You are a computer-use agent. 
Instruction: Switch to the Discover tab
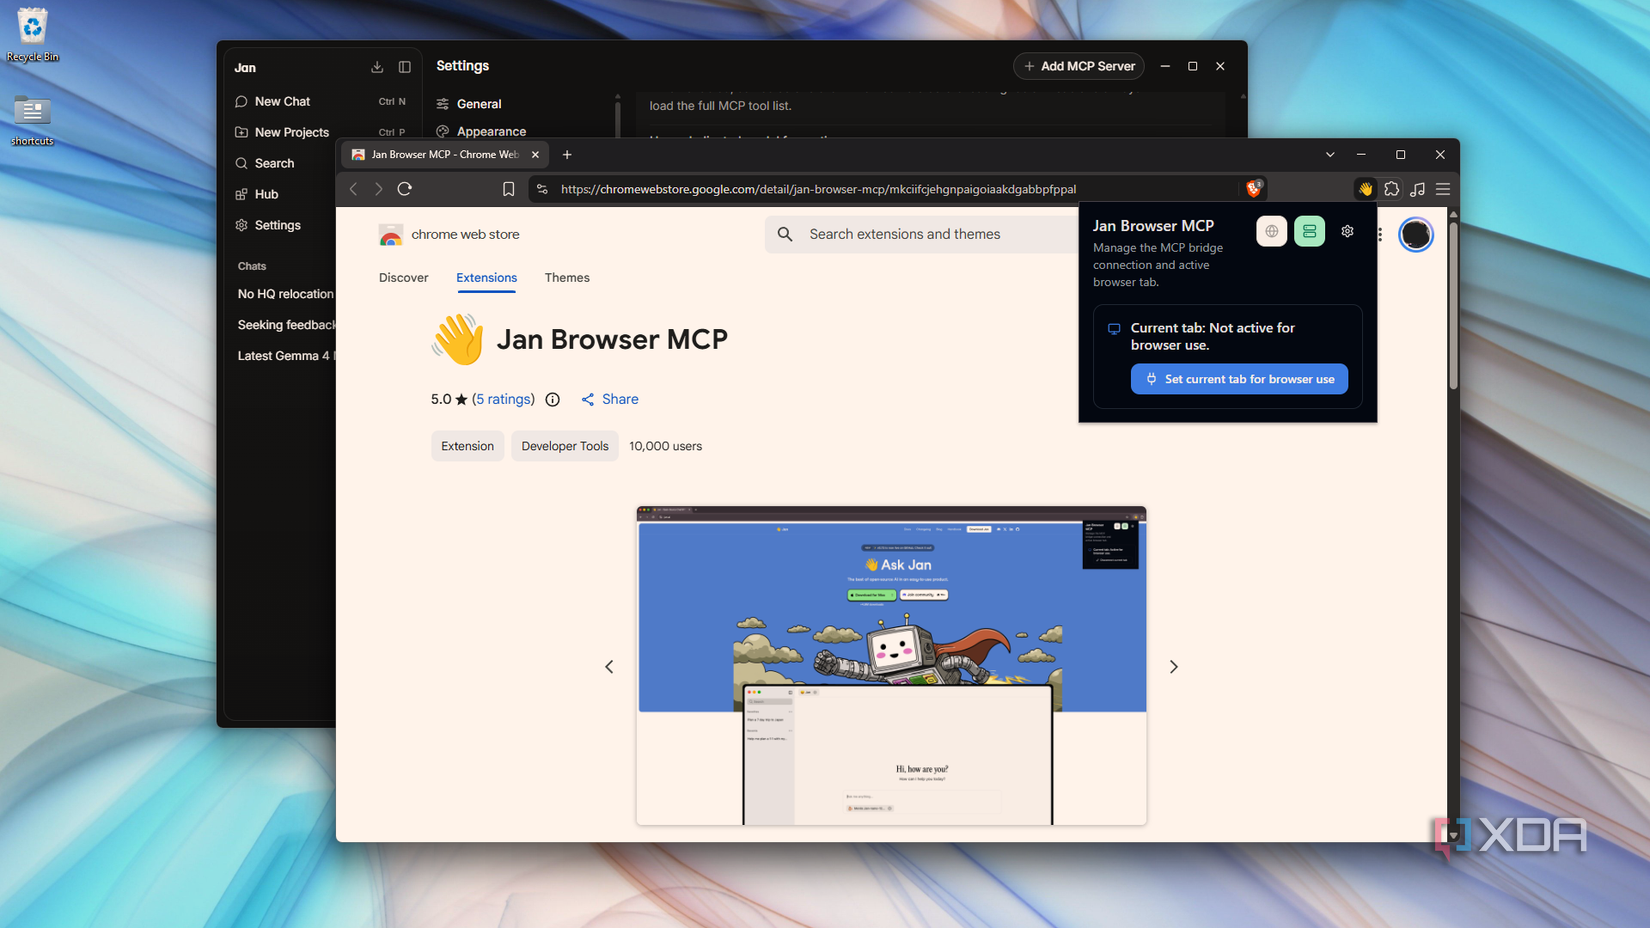coord(403,278)
